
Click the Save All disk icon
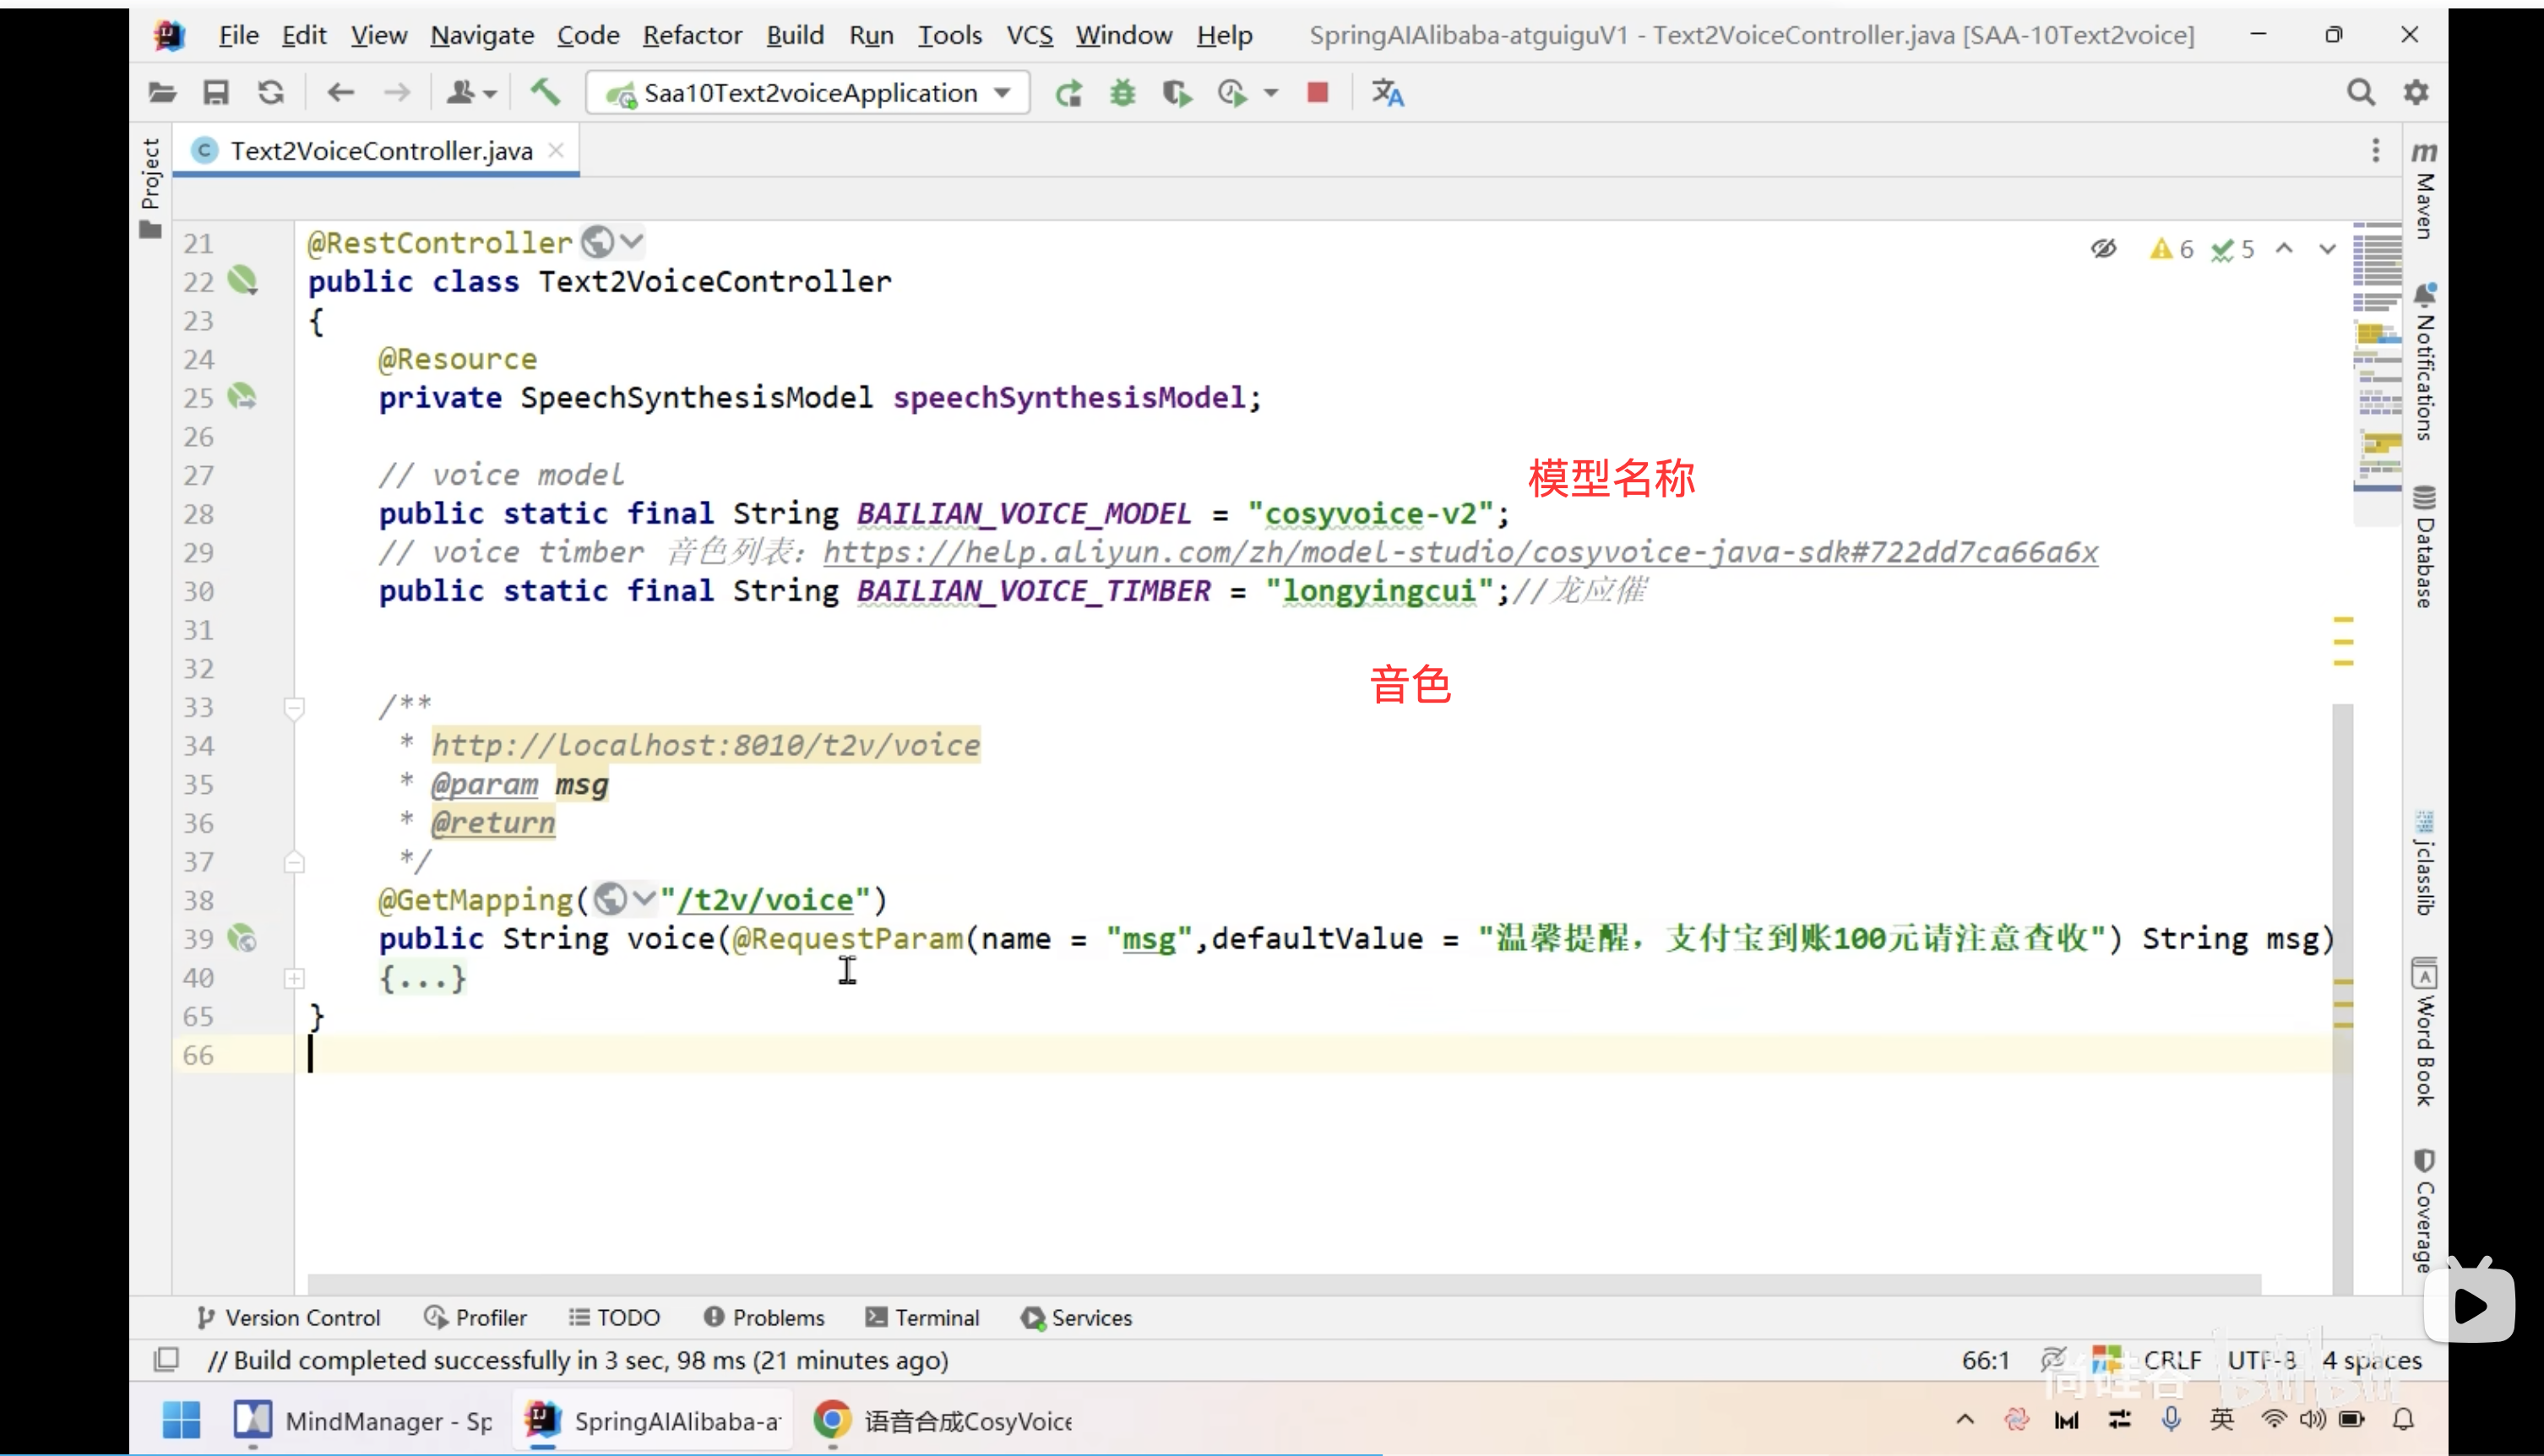pos(216,93)
